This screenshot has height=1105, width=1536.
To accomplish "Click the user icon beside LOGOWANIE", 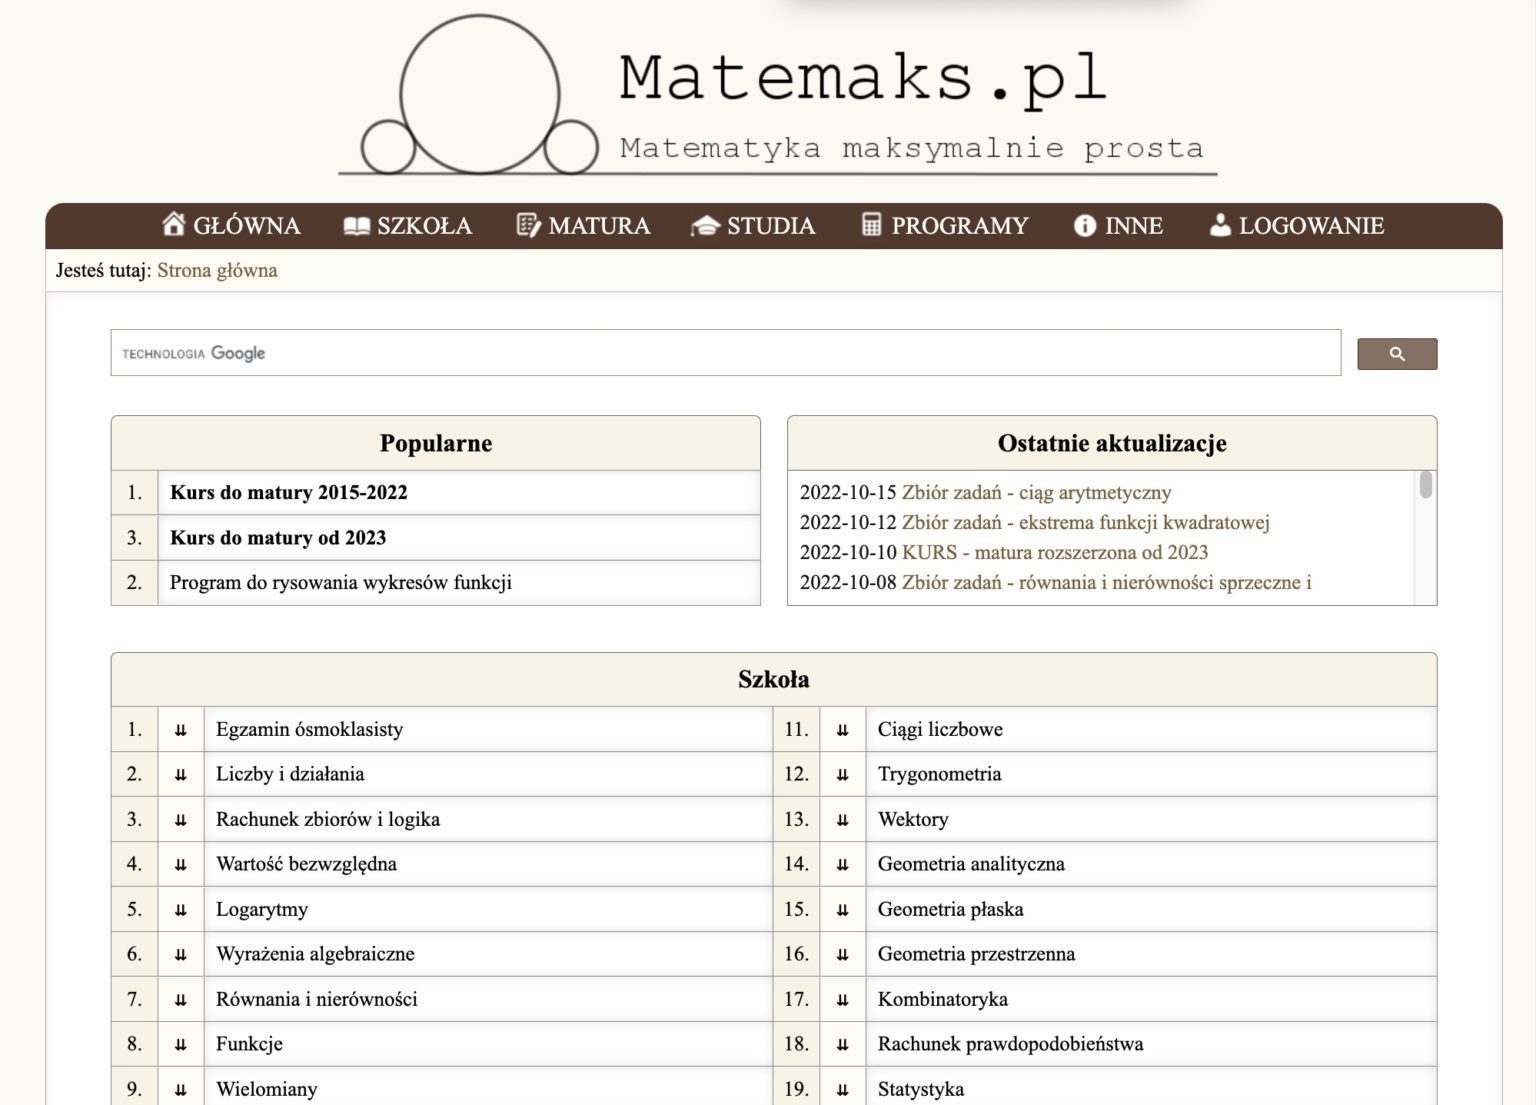I will [1220, 225].
